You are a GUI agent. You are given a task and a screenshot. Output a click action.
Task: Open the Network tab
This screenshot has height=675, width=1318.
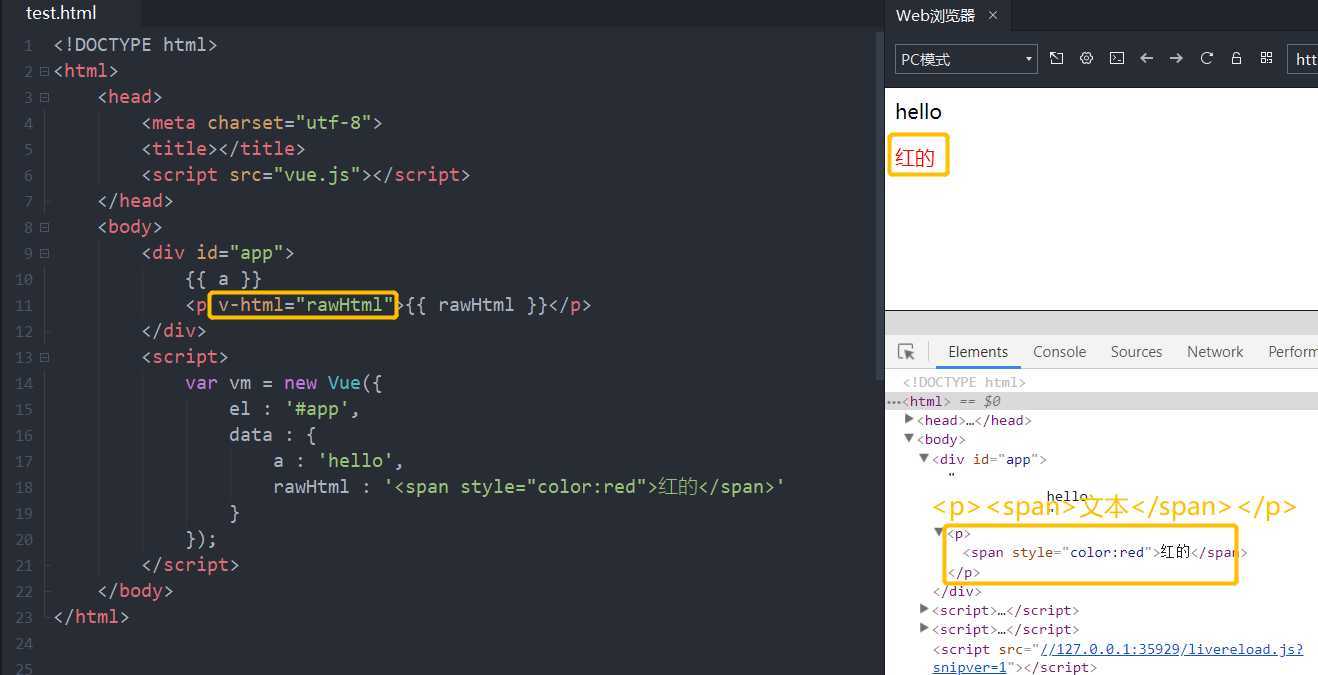(x=1215, y=352)
